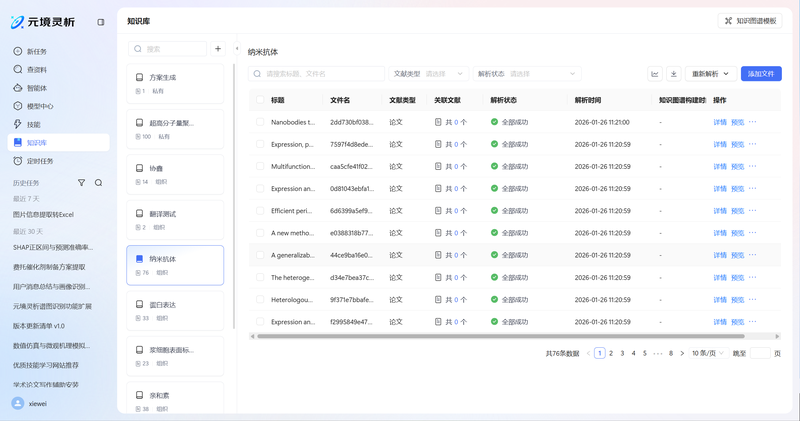Open 详情 for the Efficient peri row
Image resolution: width=800 pixels, height=421 pixels.
(720, 211)
